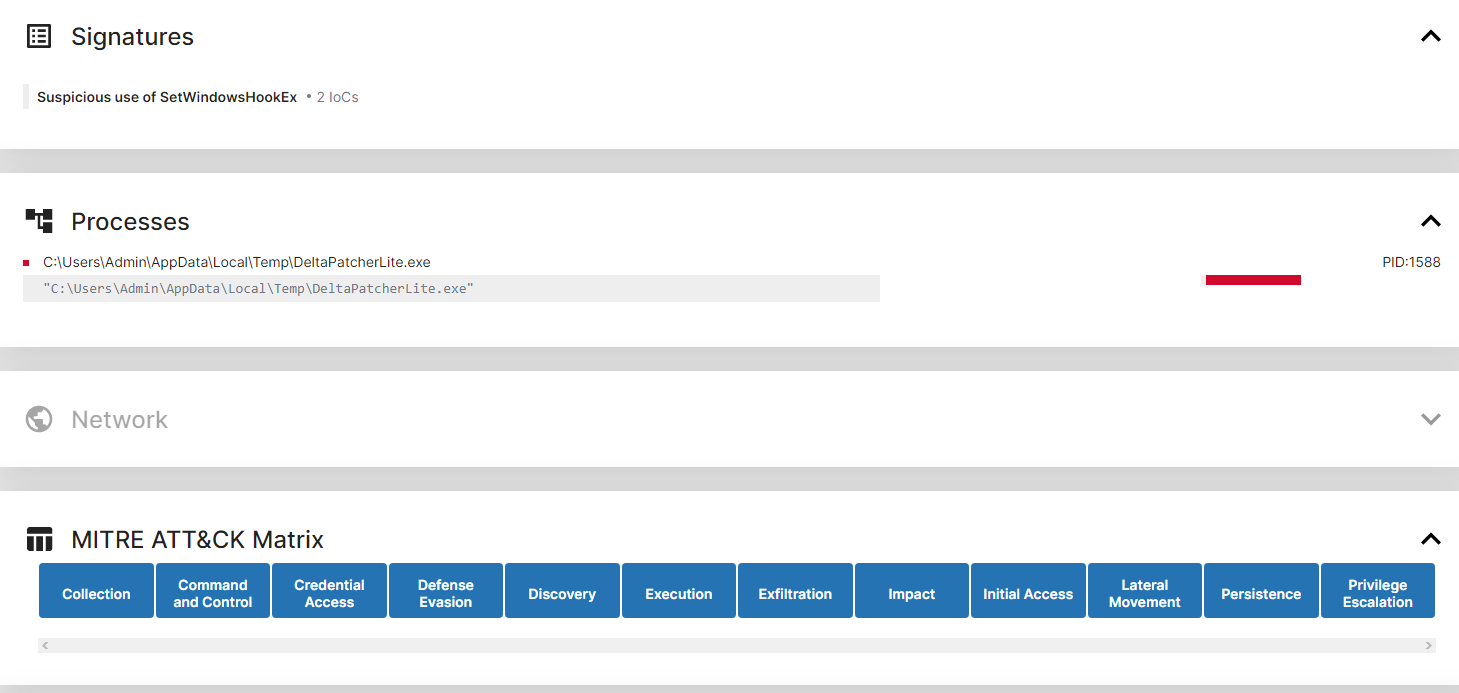The image size is (1459, 693).
Task: Open the Suspicious use of SetWindowsHookEx signature
Action: (167, 97)
